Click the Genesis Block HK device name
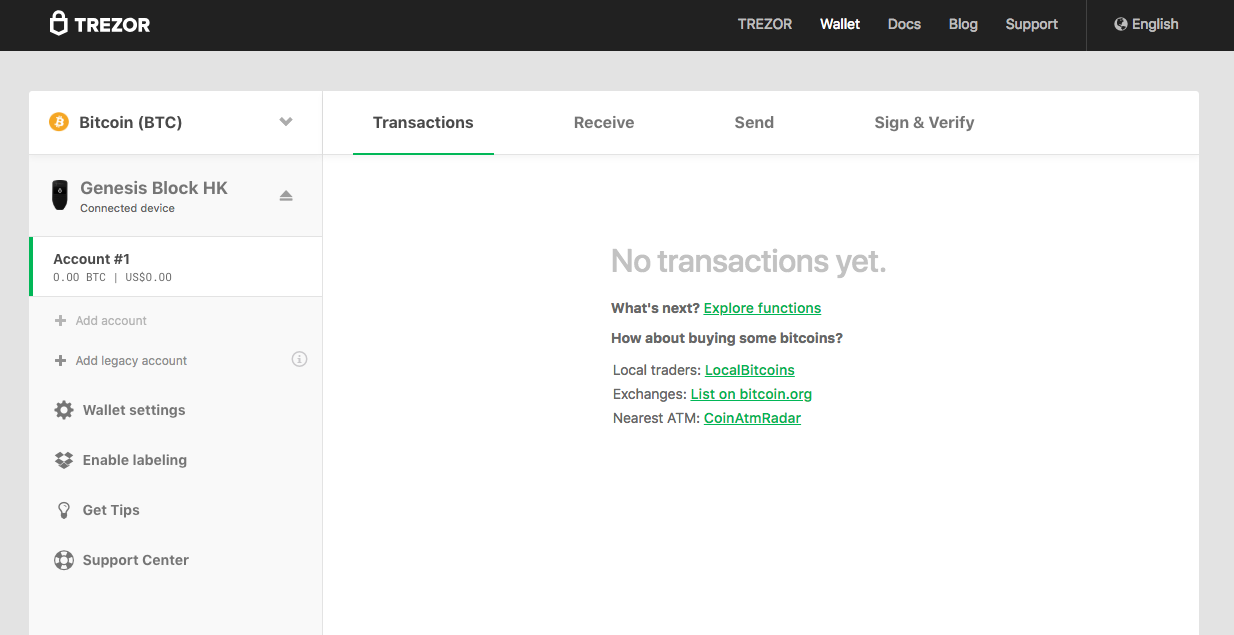The width and height of the screenshot is (1234, 635). click(154, 188)
